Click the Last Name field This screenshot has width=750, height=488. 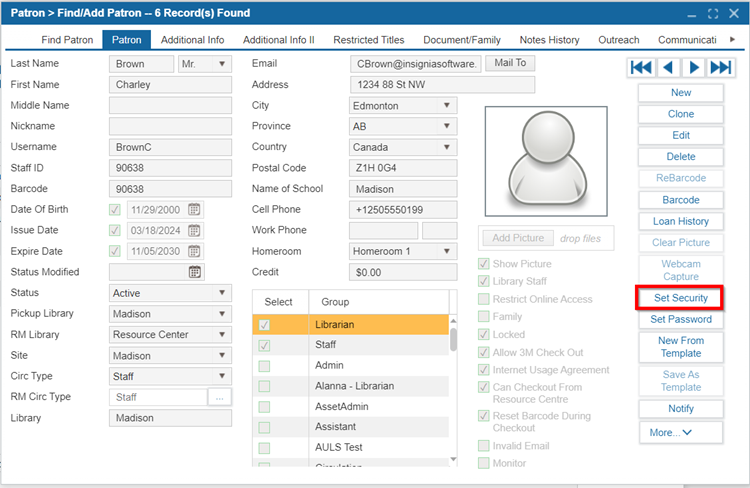(x=142, y=64)
